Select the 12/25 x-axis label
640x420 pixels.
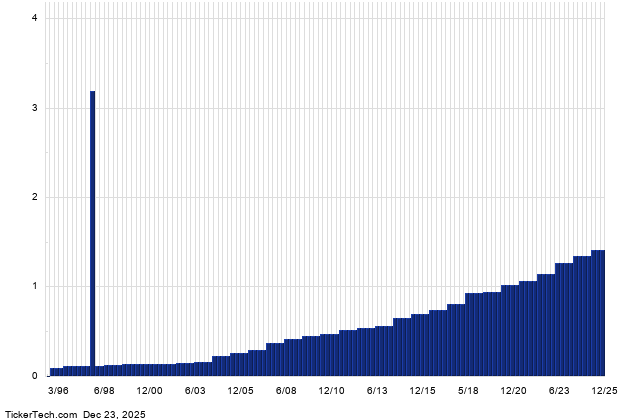point(604,390)
